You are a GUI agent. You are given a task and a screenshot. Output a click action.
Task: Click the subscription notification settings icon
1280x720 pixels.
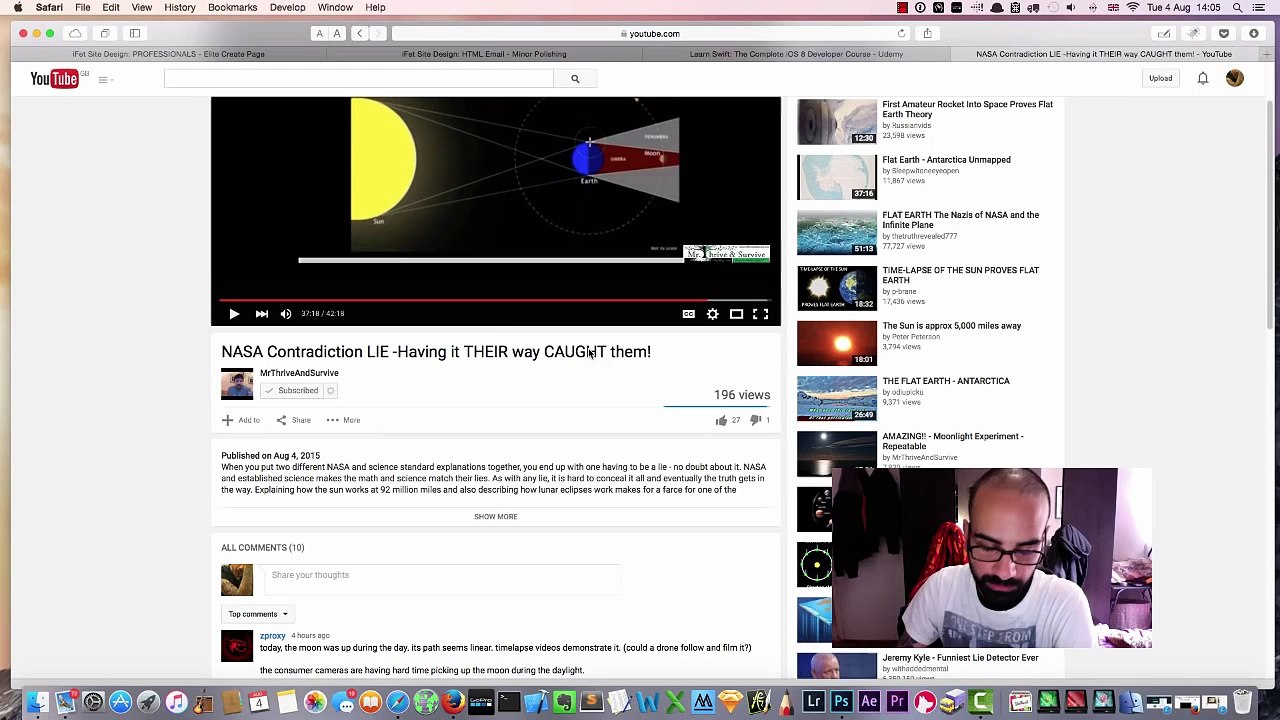pos(331,391)
